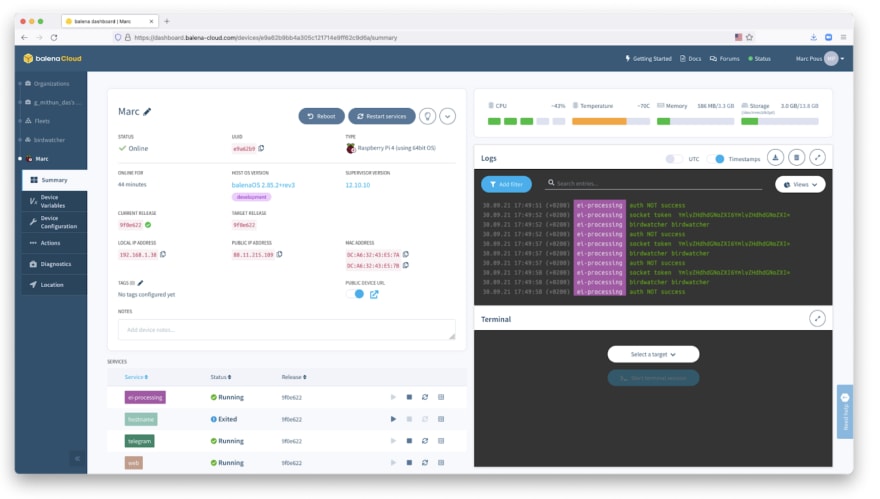This screenshot has height=499, width=880.
Task: Open Docs in top bar
Action: tap(690, 58)
